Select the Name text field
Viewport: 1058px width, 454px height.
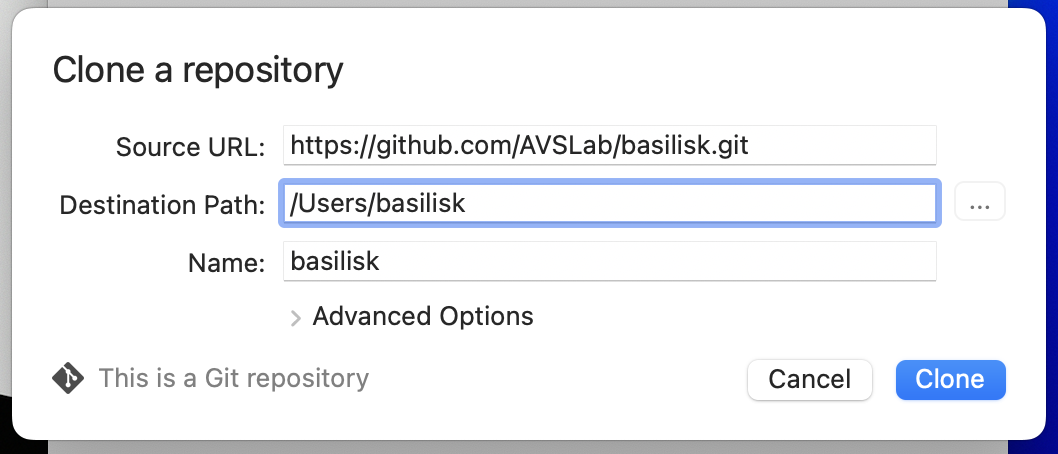pyautogui.click(x=608, y=262)
